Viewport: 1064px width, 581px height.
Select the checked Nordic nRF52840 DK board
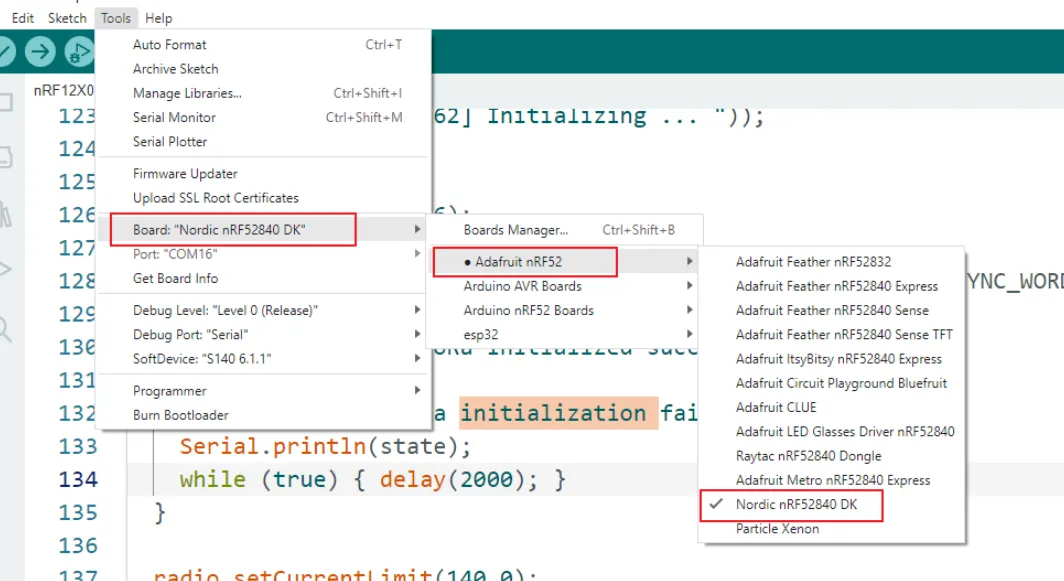click(796, 505)
